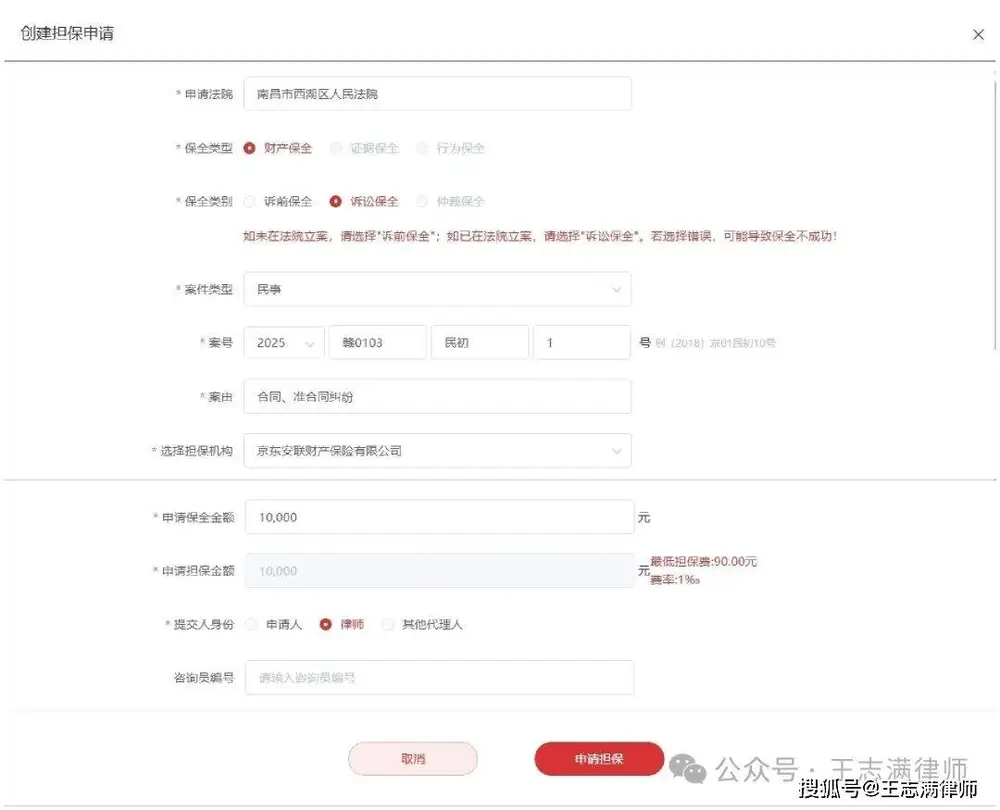The height and width of the screenshot is (810, 1000).
Task: Choose 诉前保全 radio option
Action: [250, 202]
